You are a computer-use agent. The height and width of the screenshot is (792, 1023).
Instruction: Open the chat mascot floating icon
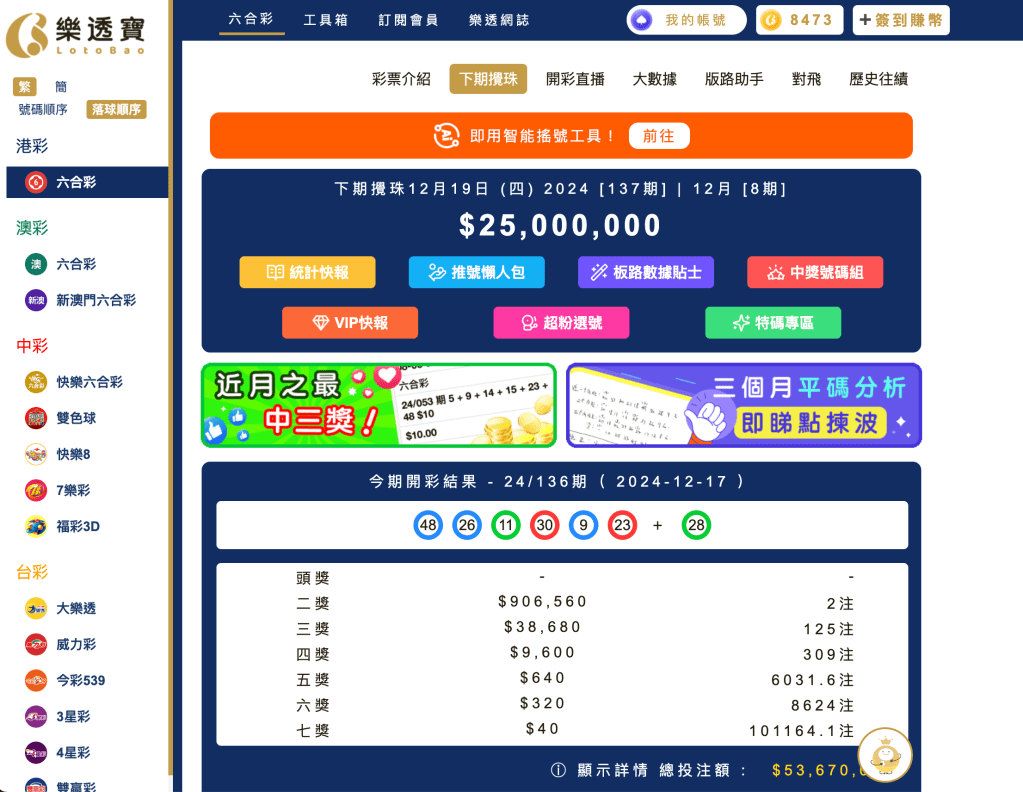pyautogui.click(x=884, y=755)
